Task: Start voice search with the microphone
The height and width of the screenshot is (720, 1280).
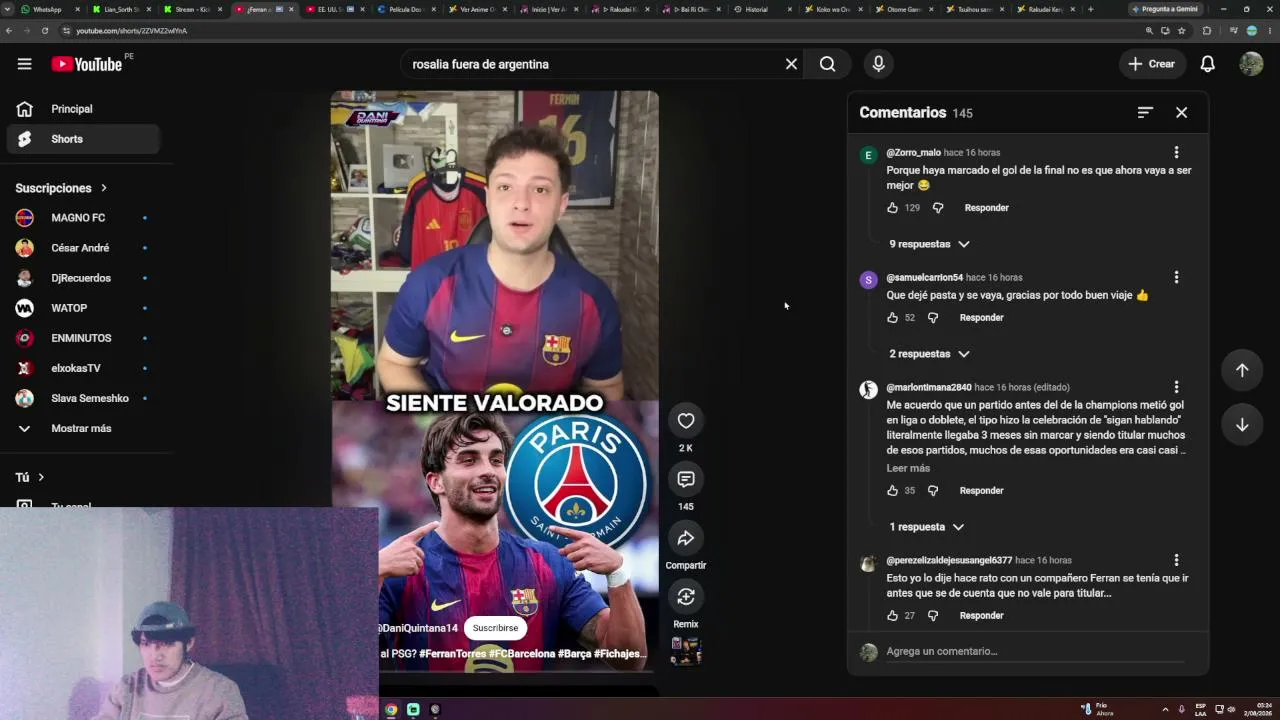Action: pyautogui.click(x=878, y=64)
